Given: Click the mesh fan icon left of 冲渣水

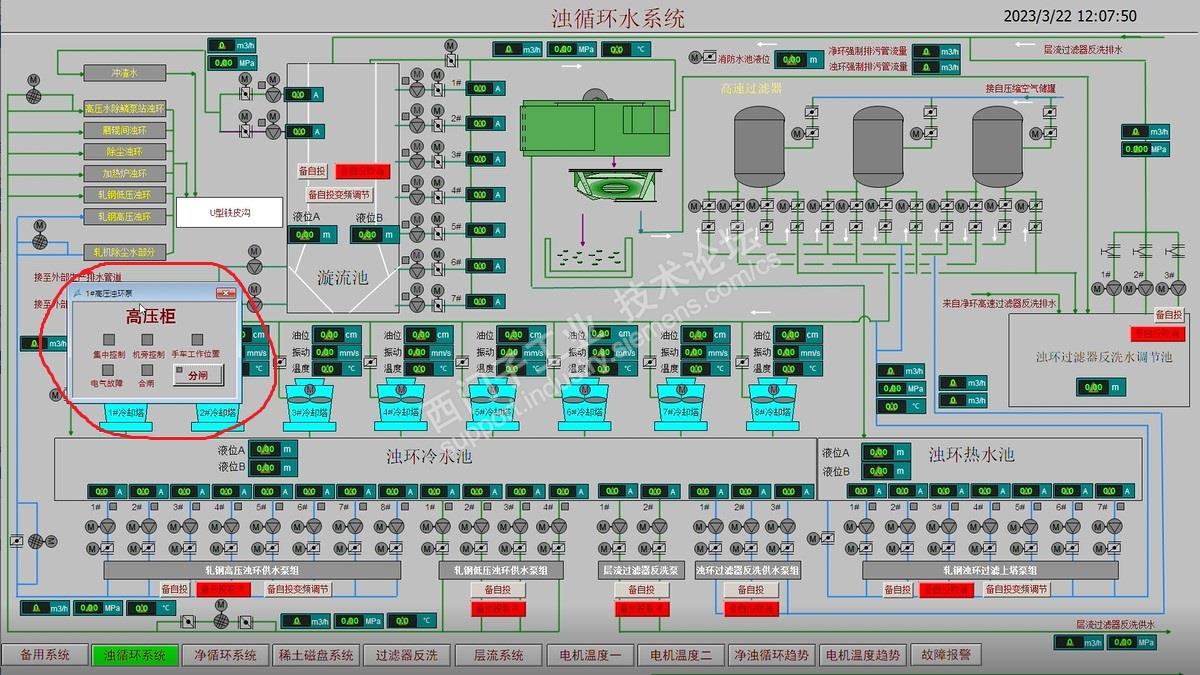Looking at the screenshot, I should (x=34, y=96).
